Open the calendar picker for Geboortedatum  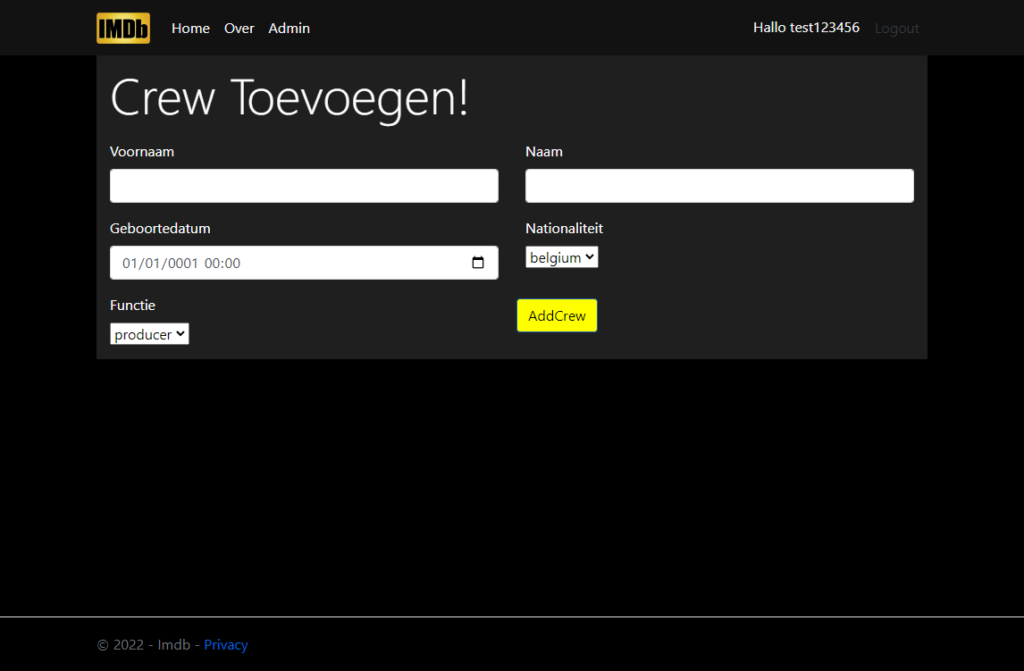tap(478, 263)
